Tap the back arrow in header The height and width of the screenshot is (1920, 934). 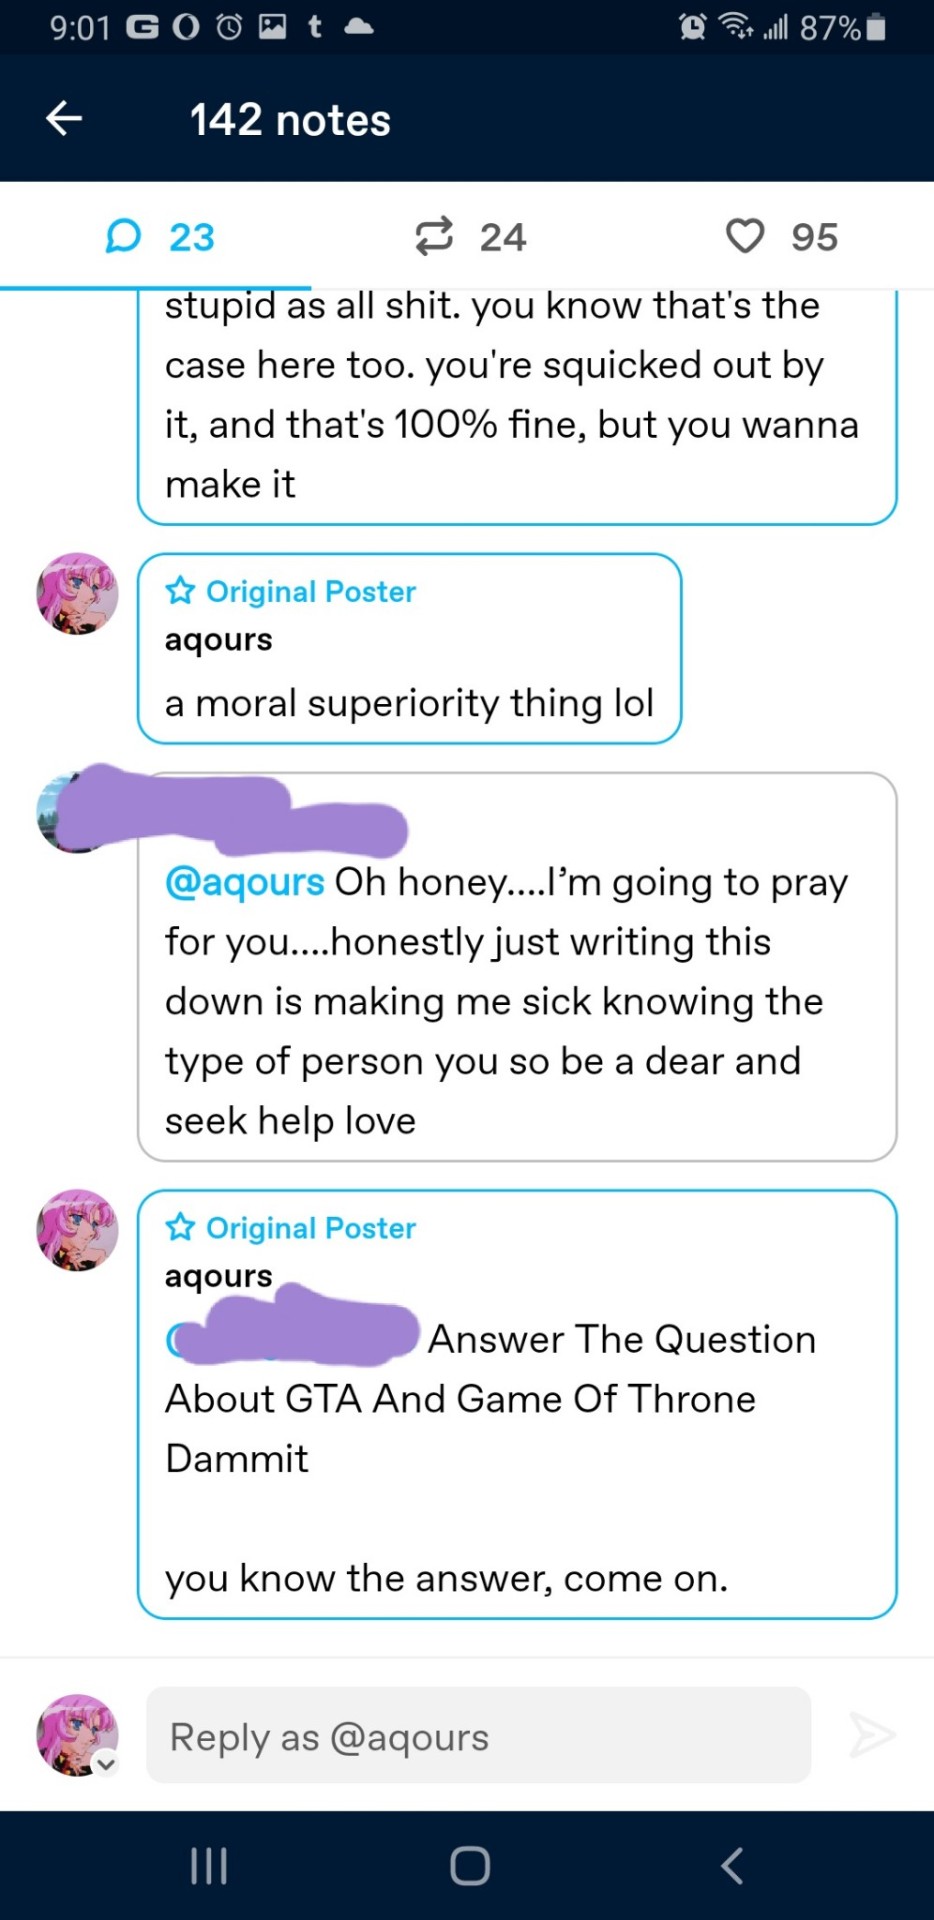coord(64,119)
